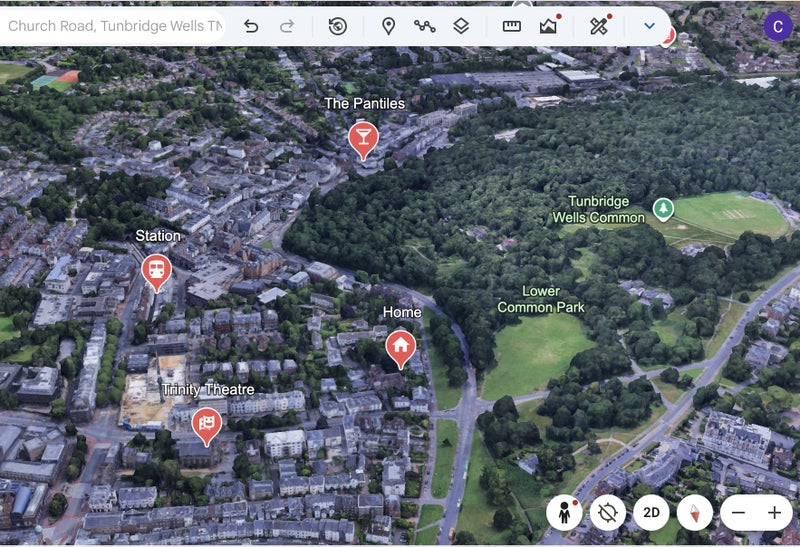Open the map style landscape icon
The height and width of the screenshot is (547, 800).
coord(548,26)
